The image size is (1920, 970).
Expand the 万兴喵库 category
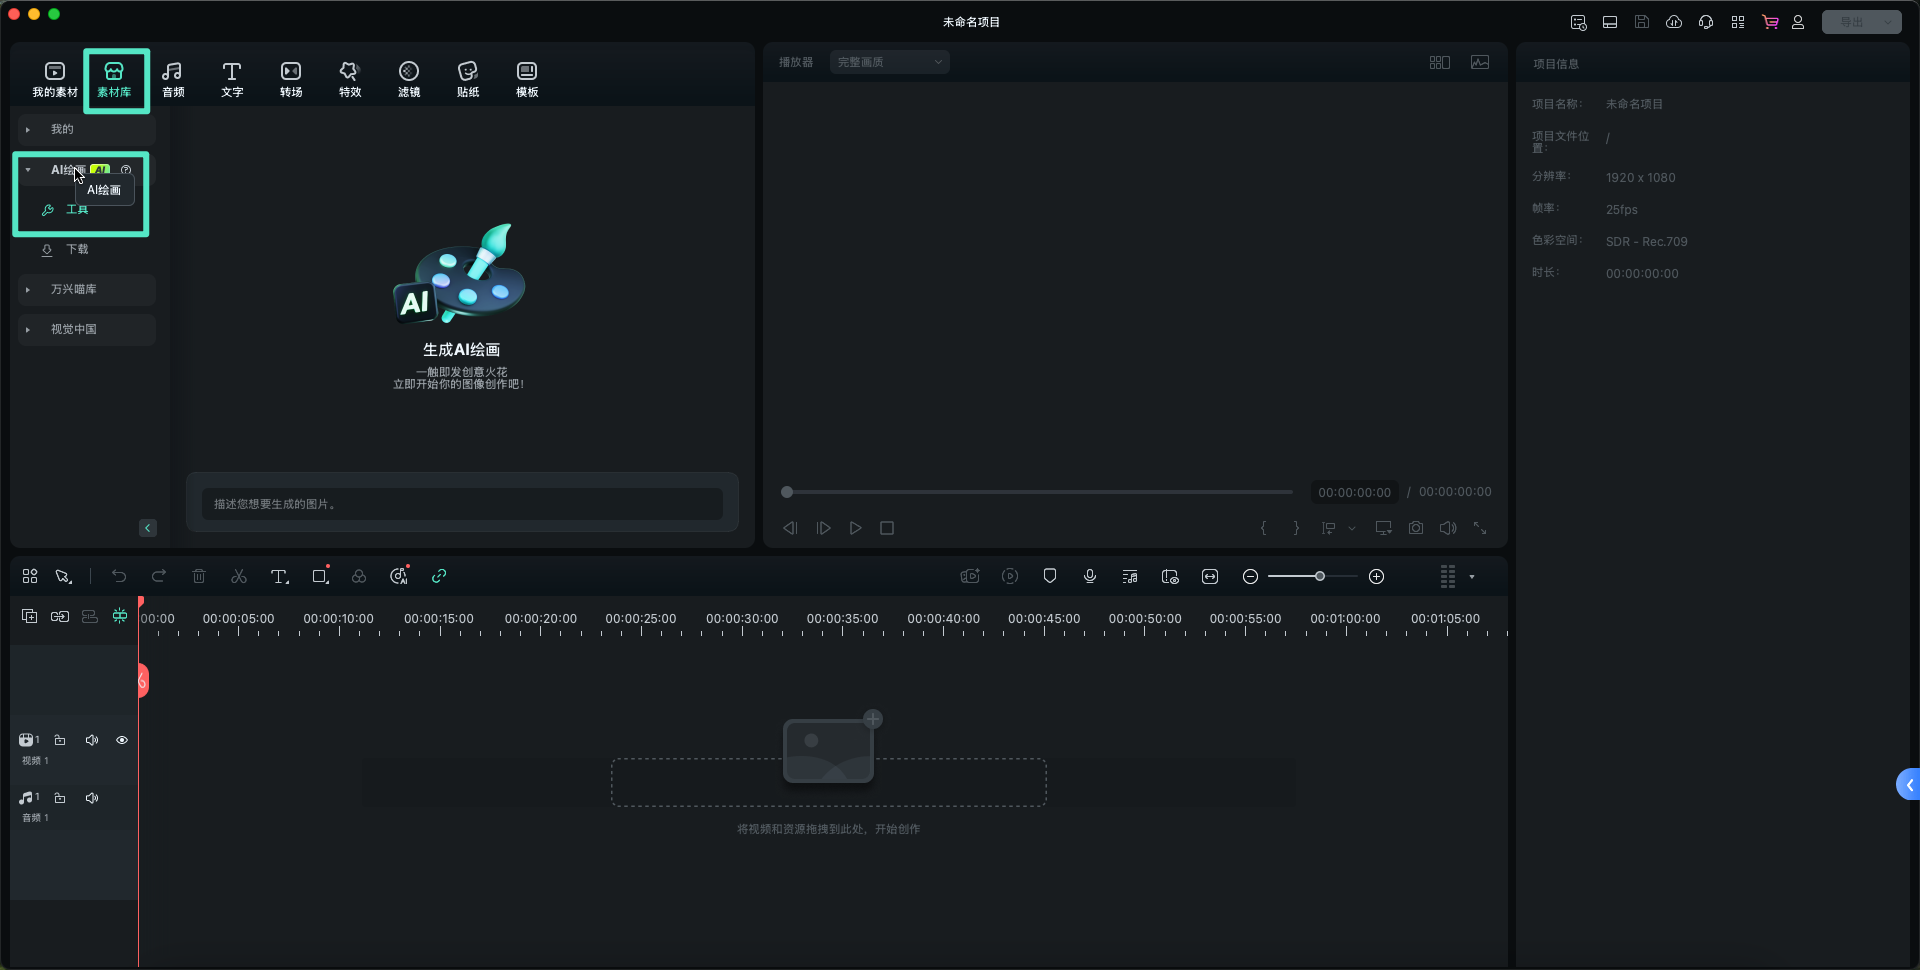(x=74, y=289)
